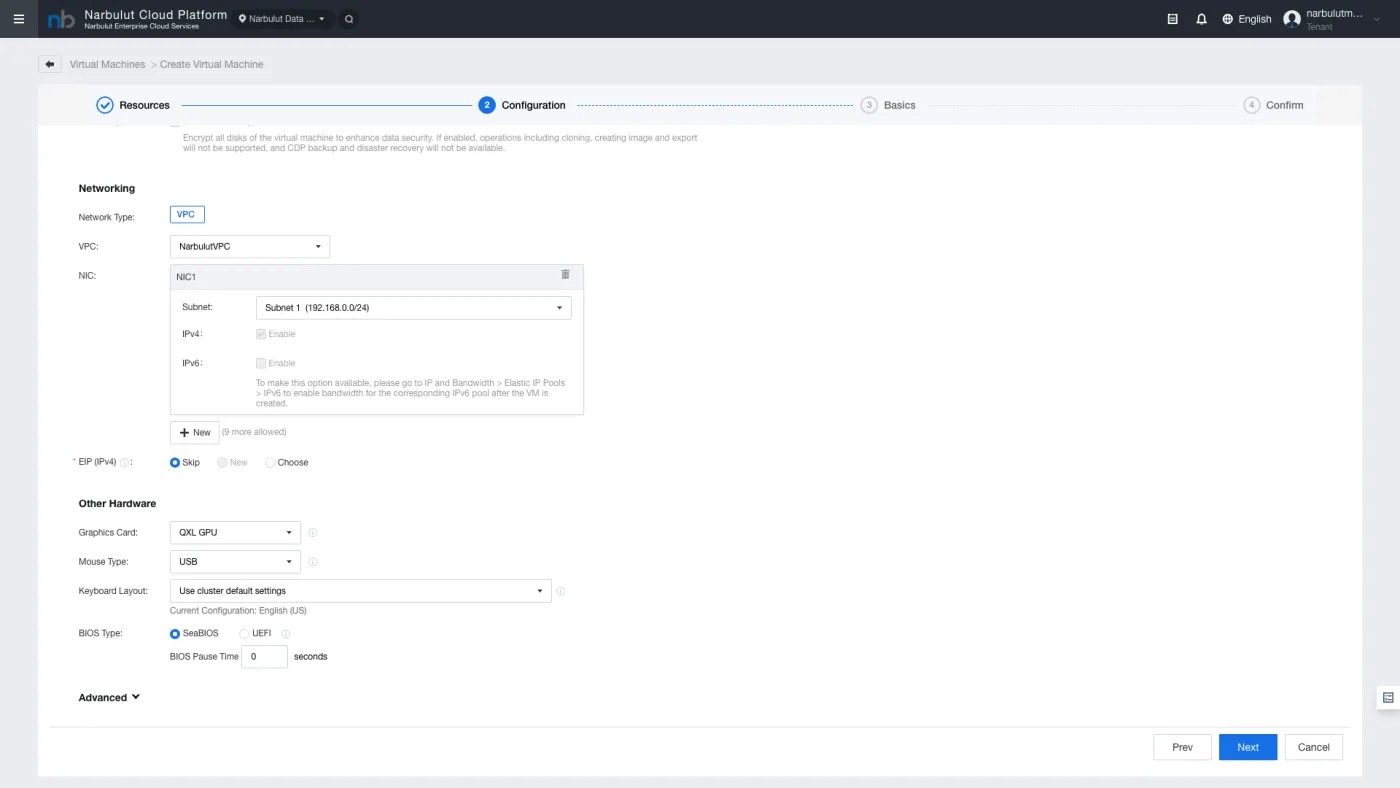Open the Keyboard Layout dropdown
This screenshot has width=1400, height=788.
(360, 591)
